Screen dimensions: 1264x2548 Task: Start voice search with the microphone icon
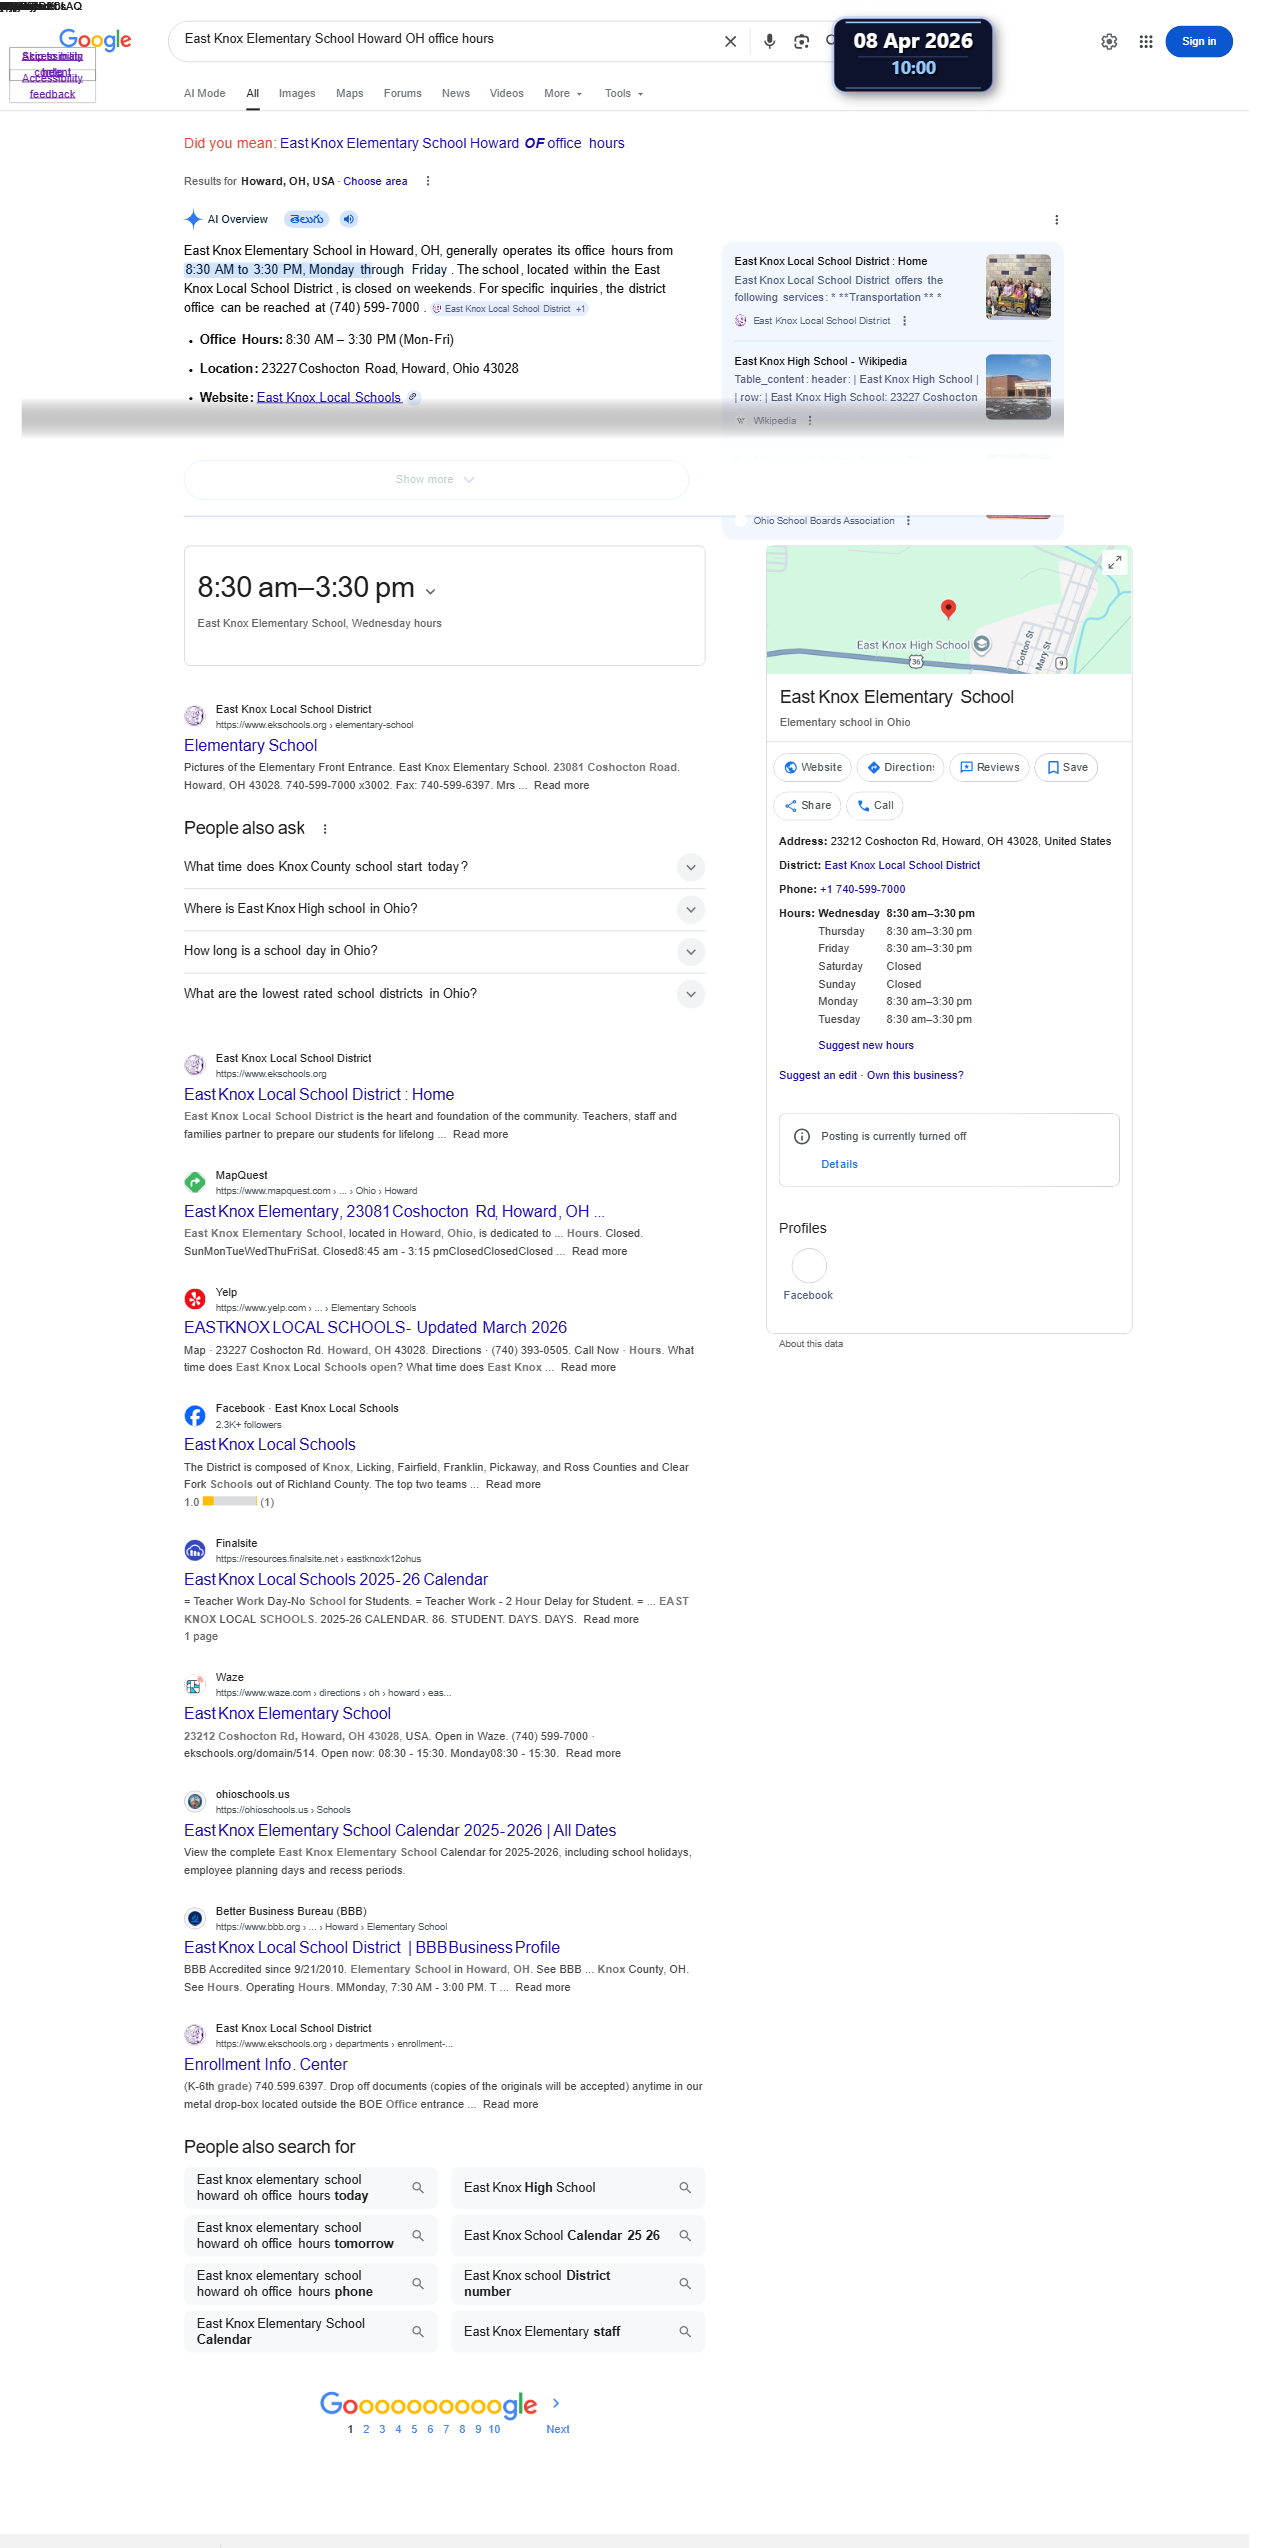click(x=769, y=41)
